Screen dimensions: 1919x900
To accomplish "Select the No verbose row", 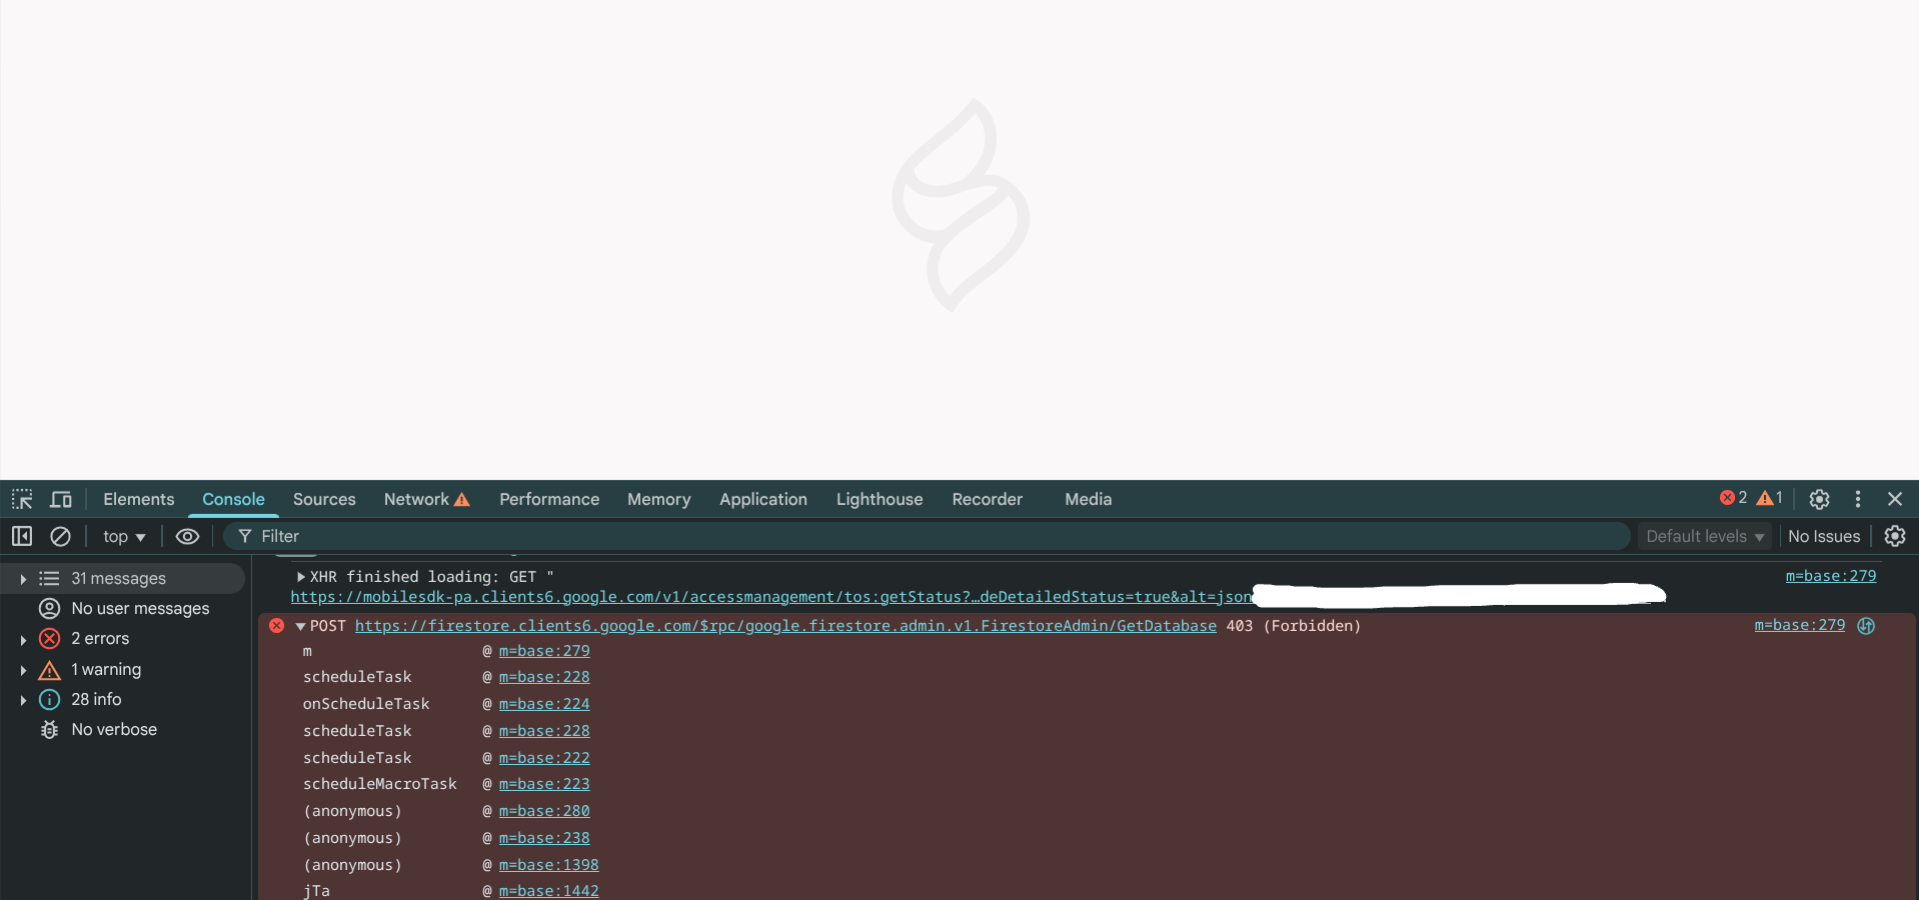I will click(x=124, y=729).
